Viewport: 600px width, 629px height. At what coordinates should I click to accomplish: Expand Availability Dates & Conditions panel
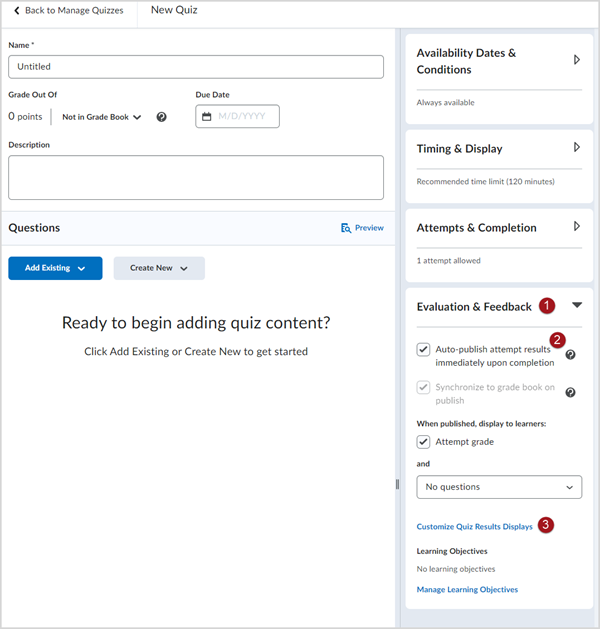tap(577, 60)
